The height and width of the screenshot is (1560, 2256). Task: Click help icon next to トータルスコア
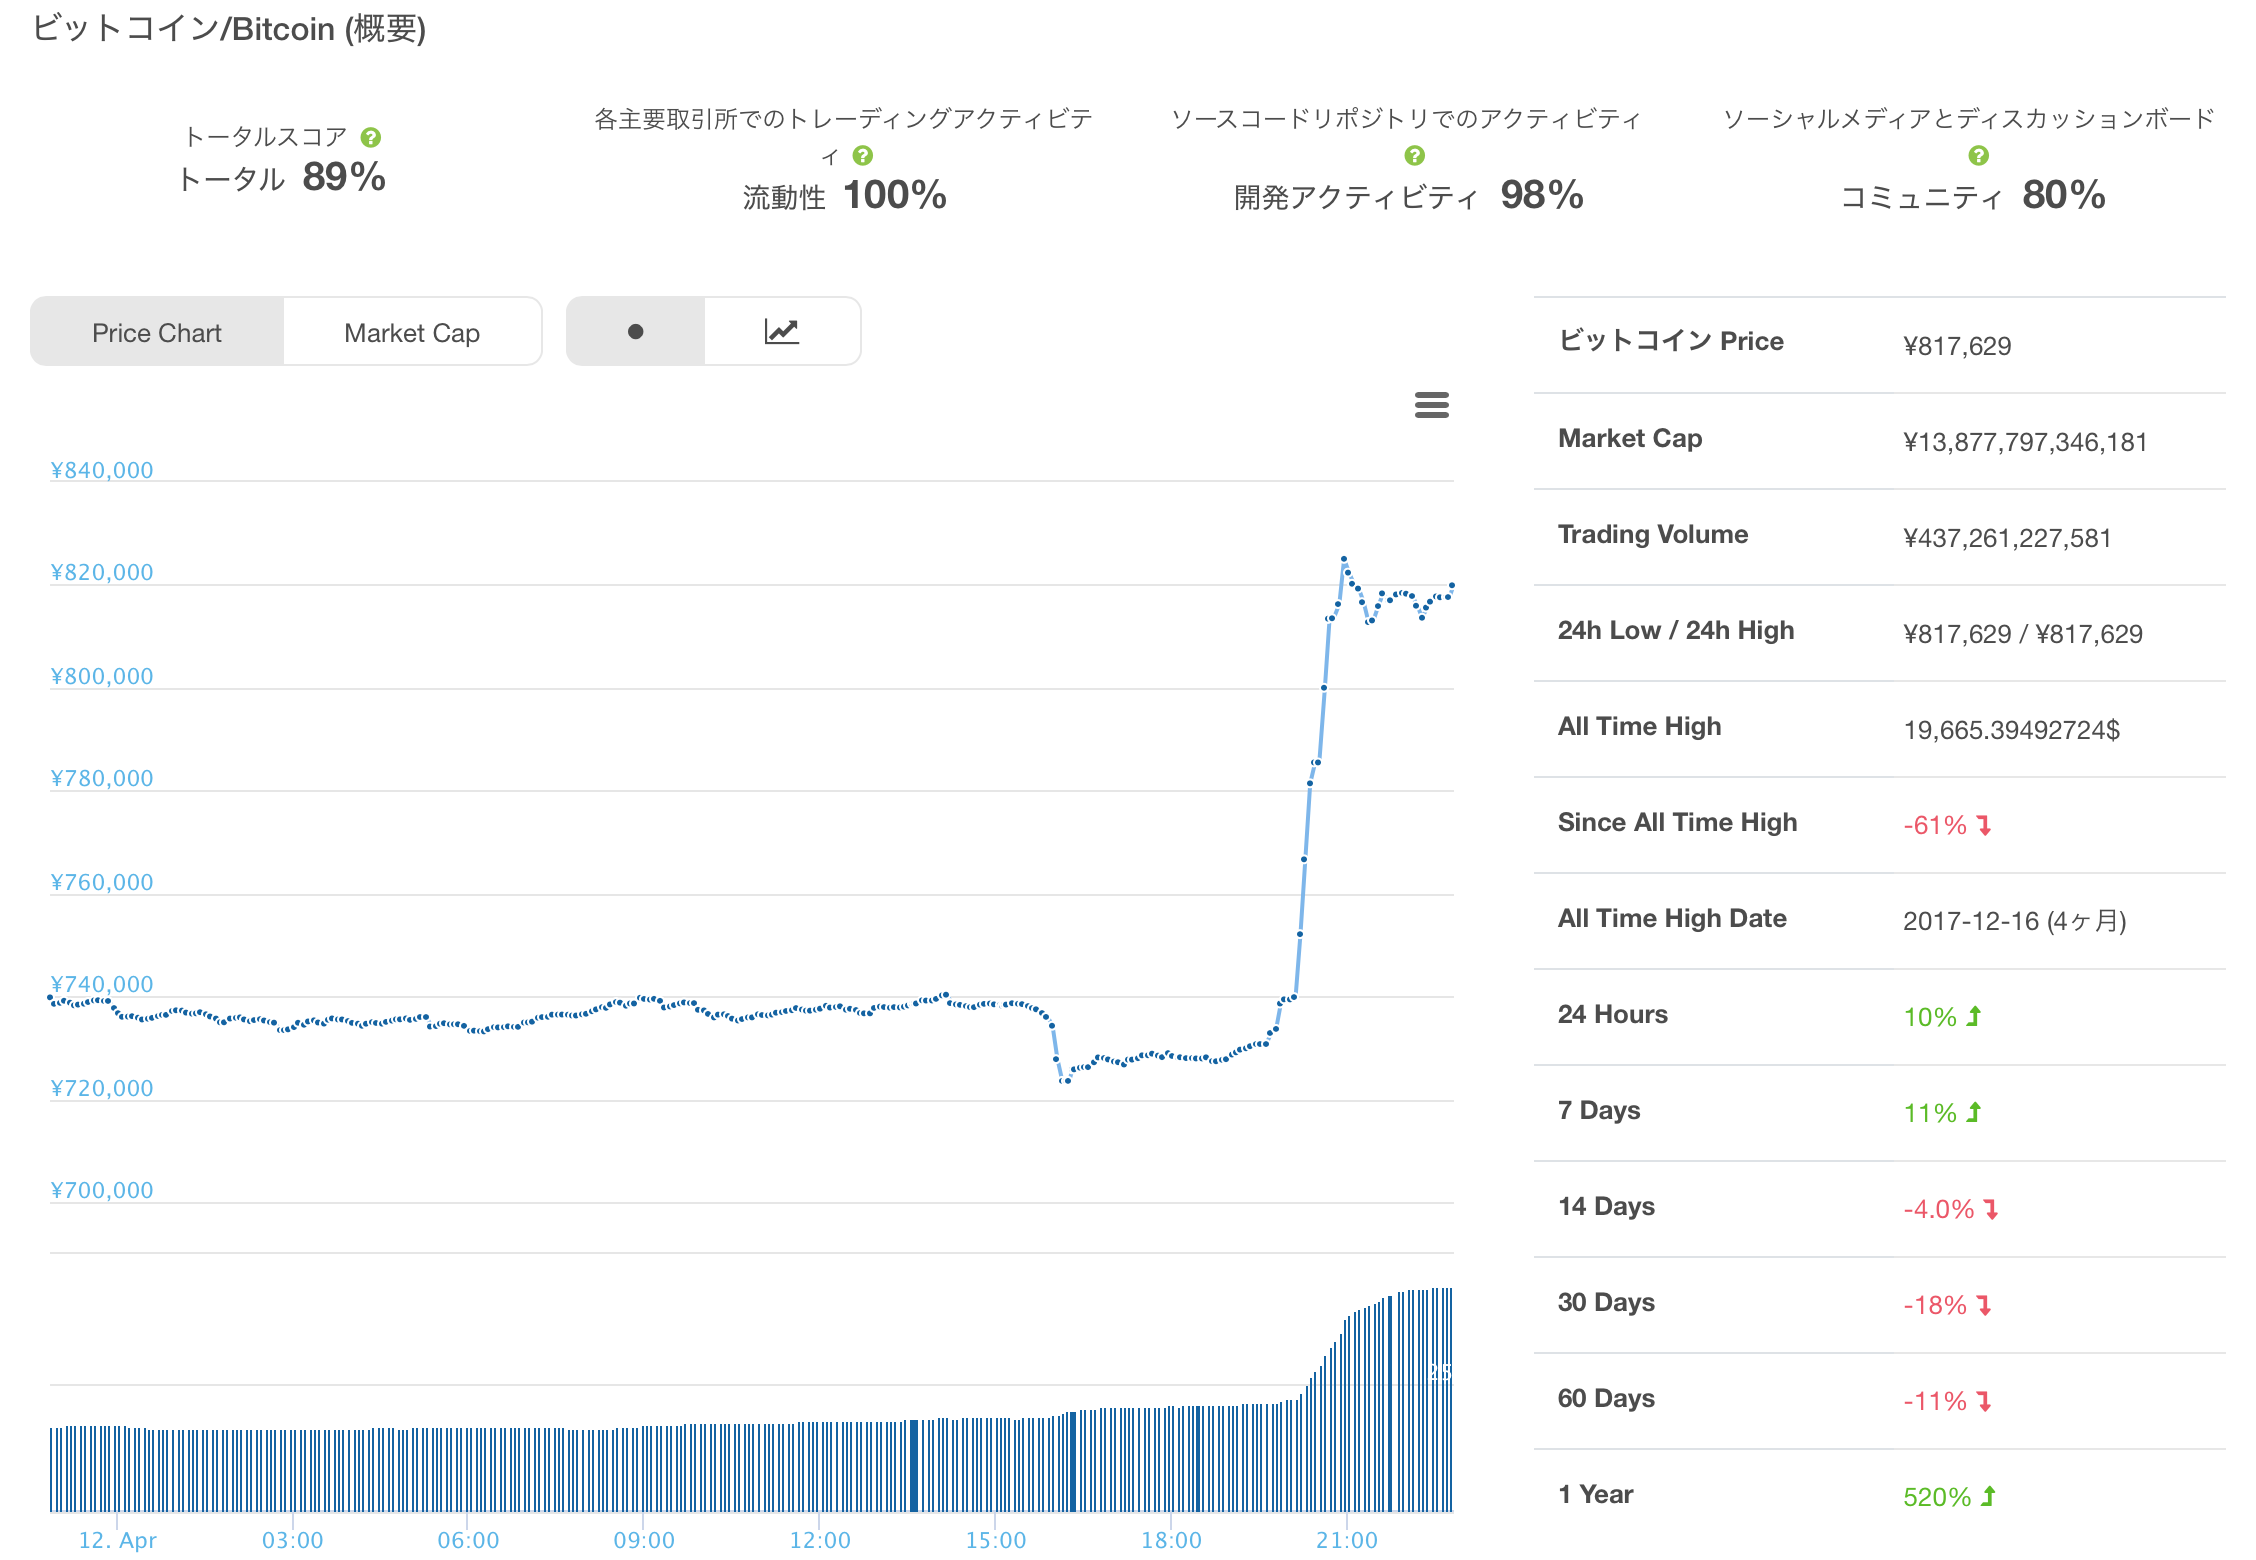[x=371, y=137]
